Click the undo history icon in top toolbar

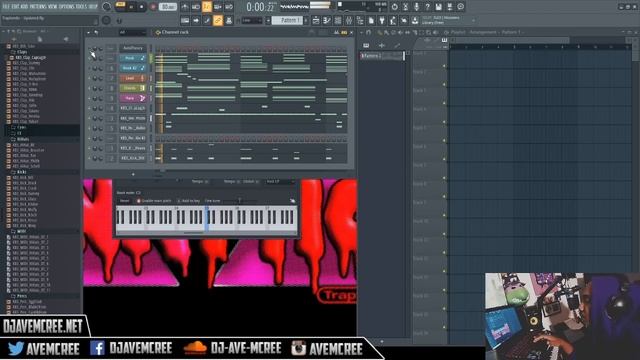click(394, 7)
